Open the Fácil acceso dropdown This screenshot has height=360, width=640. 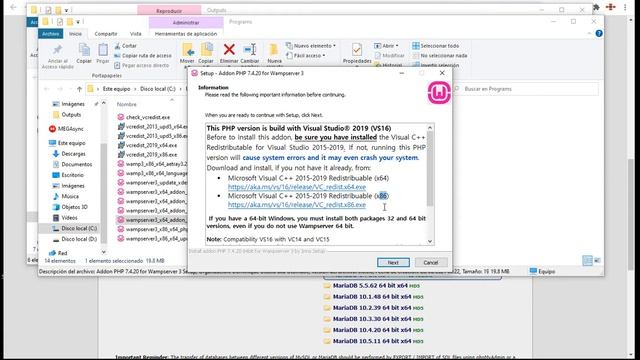(306, 56)
